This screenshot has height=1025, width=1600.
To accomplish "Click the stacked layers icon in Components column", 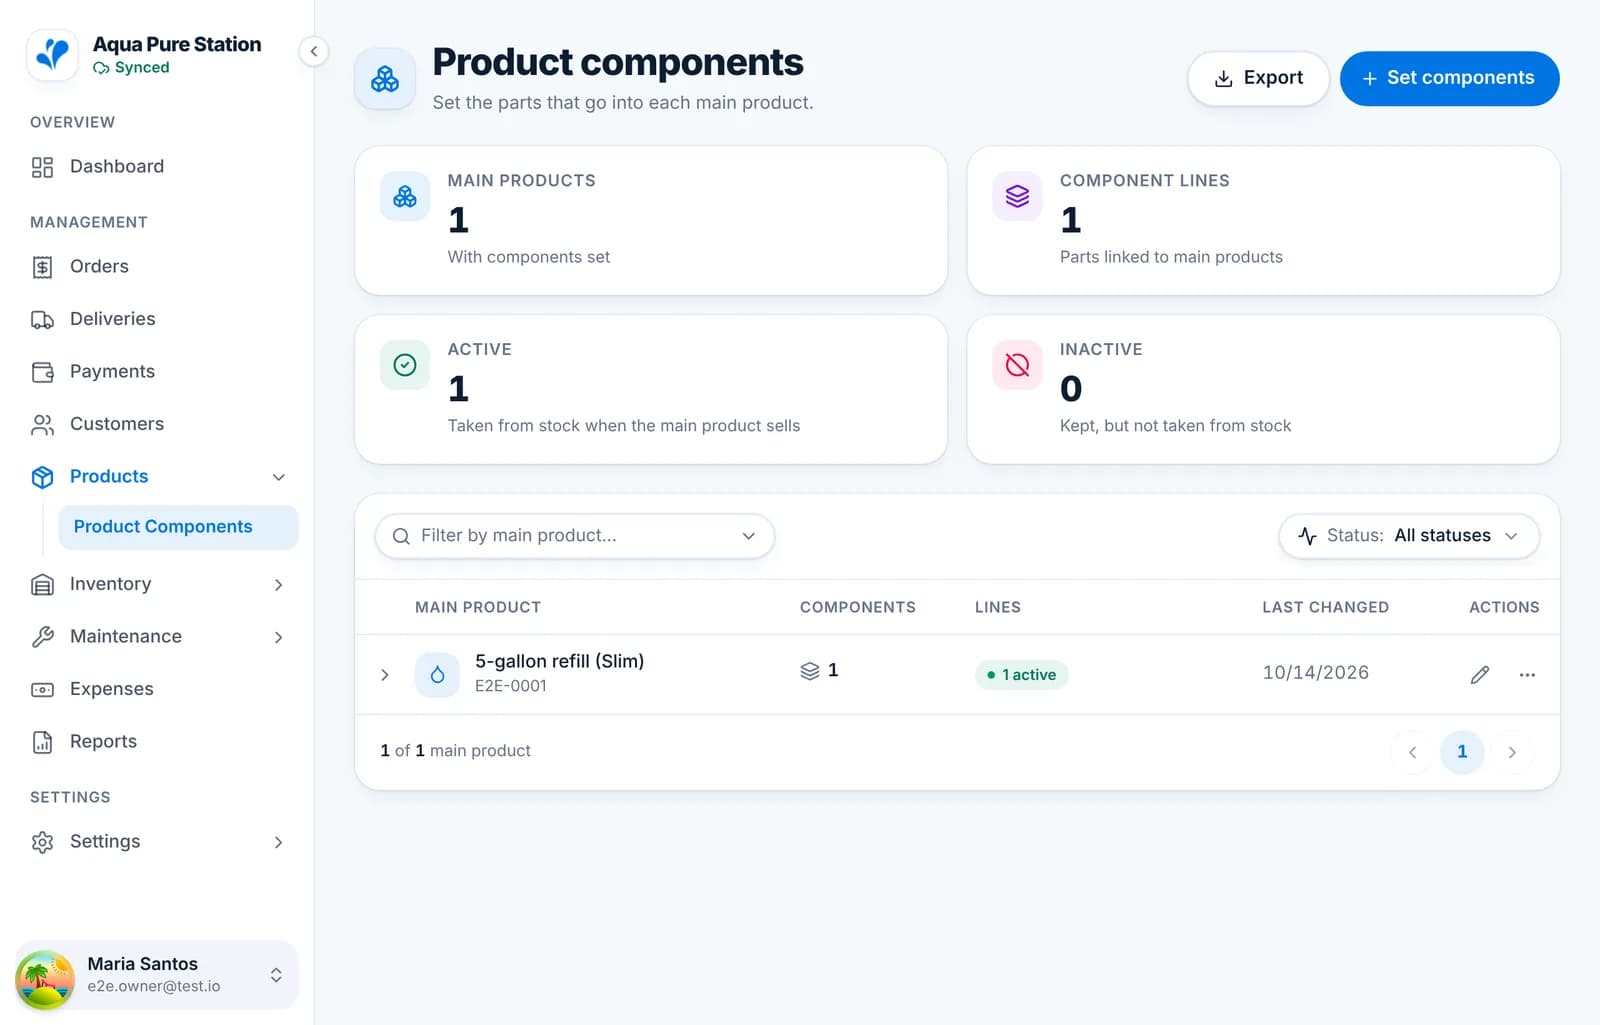I will 810,671.
